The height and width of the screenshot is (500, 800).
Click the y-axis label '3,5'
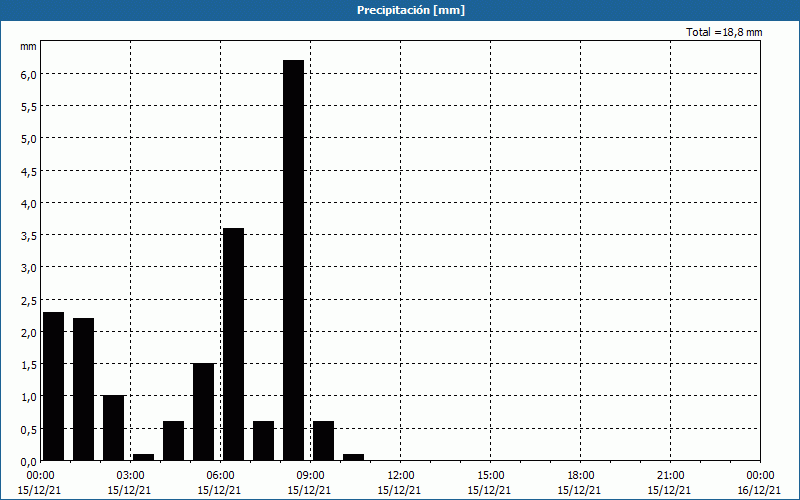(x=28, y=236)
